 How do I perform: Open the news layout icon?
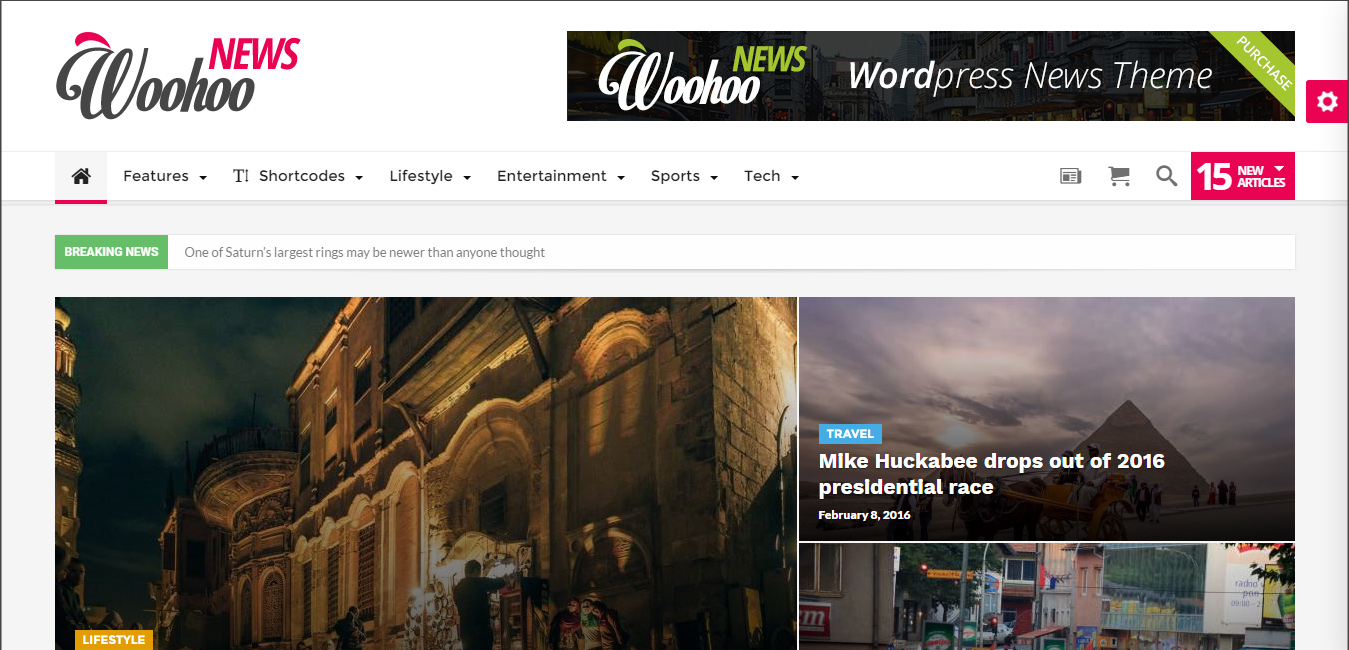coord(1070,176)
